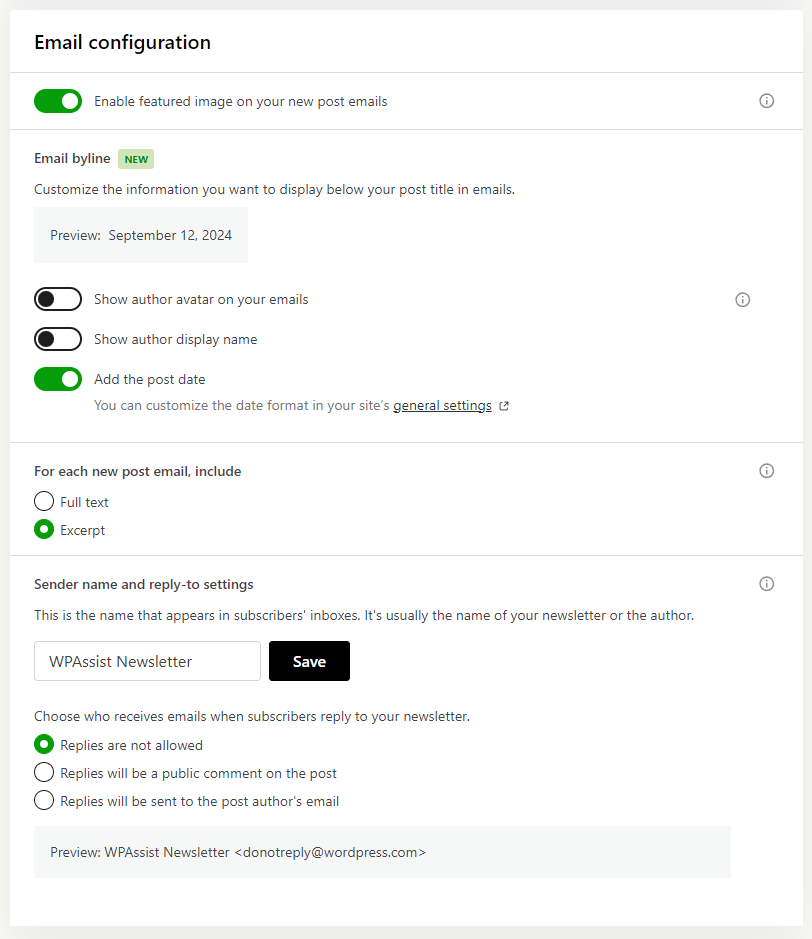The image size is (812, 939).
Task: Click the sender name input field
Action: pos(147,661)
